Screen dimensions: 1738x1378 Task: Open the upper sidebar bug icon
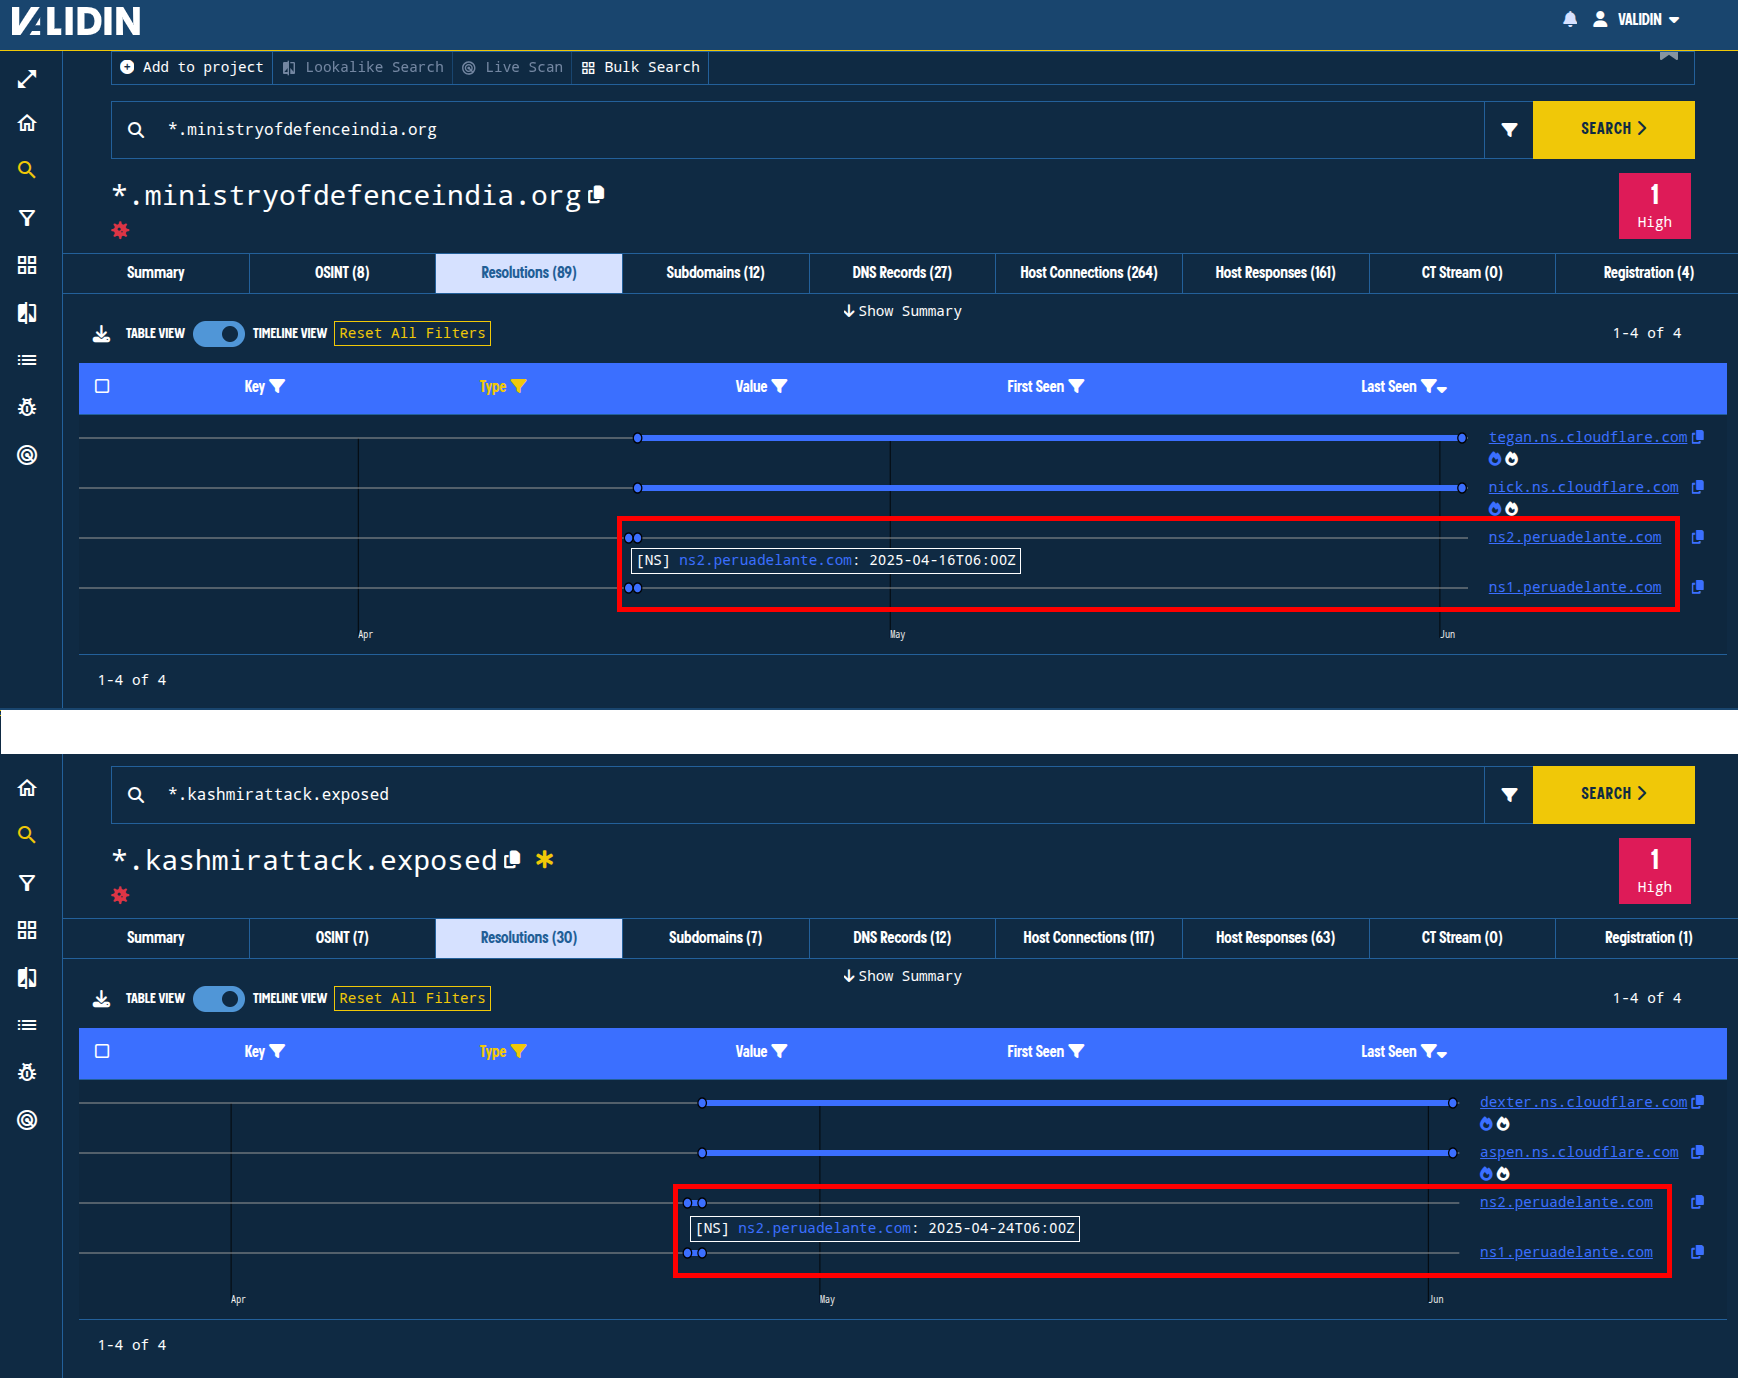(x=27, y=407)
